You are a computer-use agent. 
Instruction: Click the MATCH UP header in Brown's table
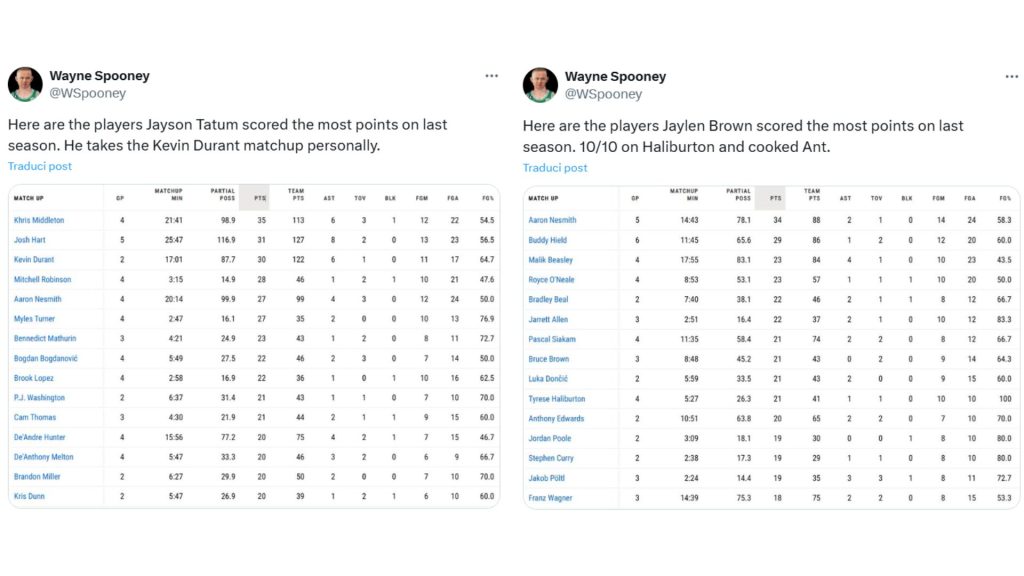pyautogui.click(x=543, y=198)
